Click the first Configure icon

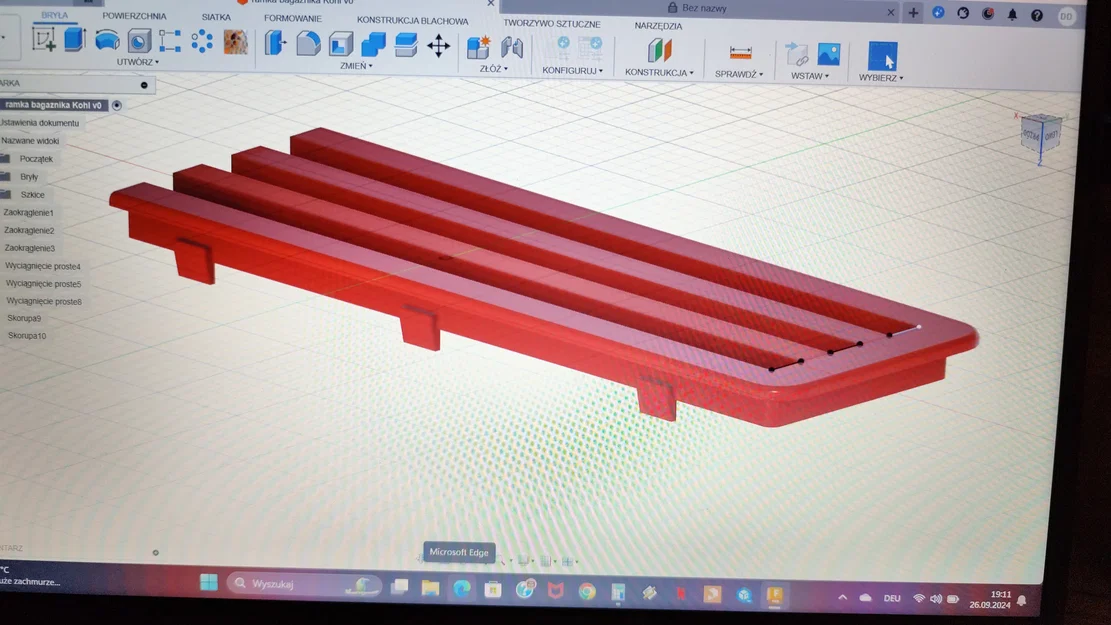click(x=562, y=48)
